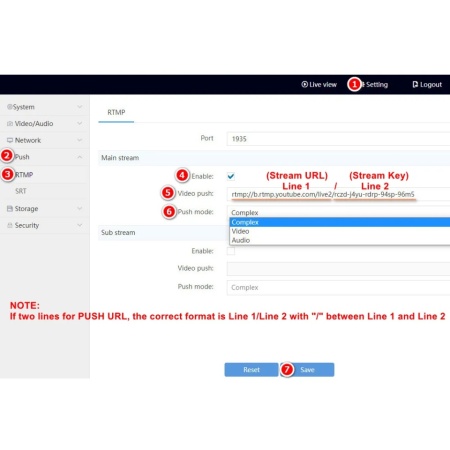Click the Port input field
Viewport: 450px width, 450px height.
(338, 139)
